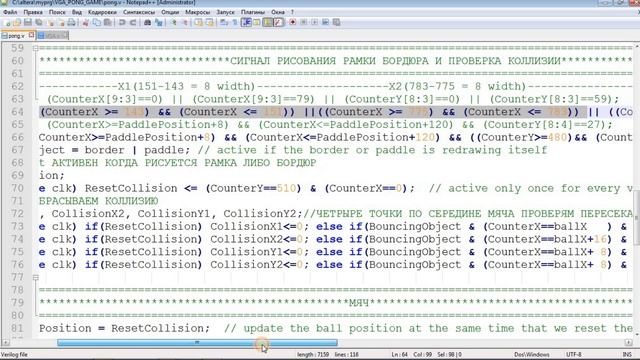Click the Save recorded macro icon
This screenshot has width=640, height=360.
pos(336,22)
